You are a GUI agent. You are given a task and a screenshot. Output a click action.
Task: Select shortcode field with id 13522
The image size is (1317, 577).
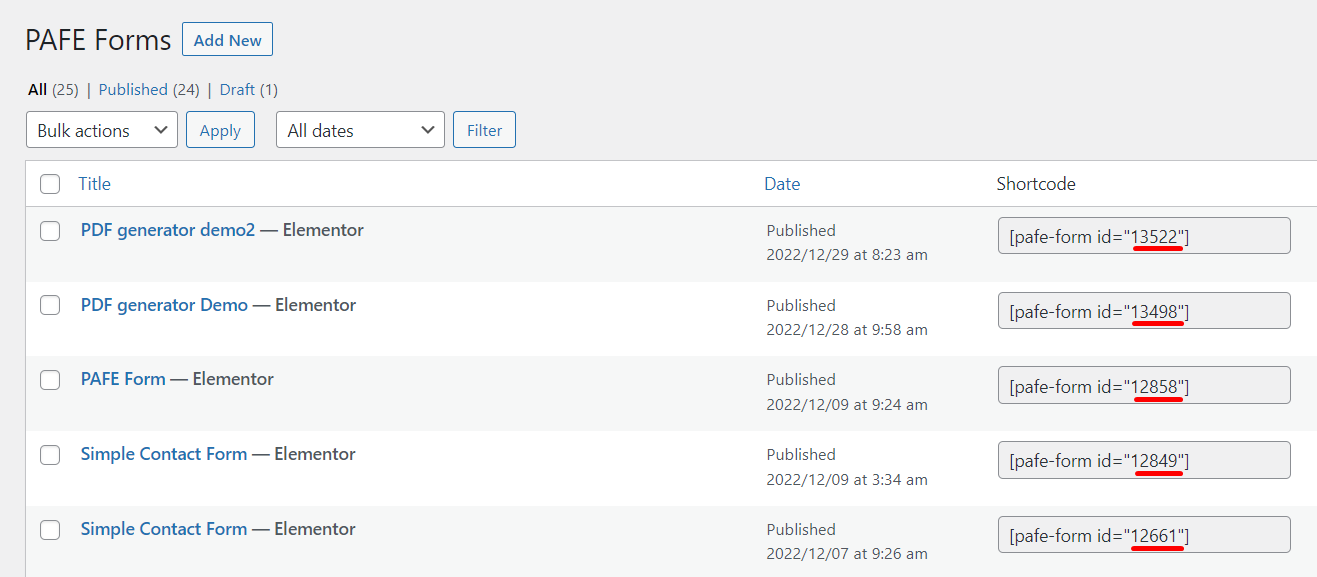pos(1144,236)
